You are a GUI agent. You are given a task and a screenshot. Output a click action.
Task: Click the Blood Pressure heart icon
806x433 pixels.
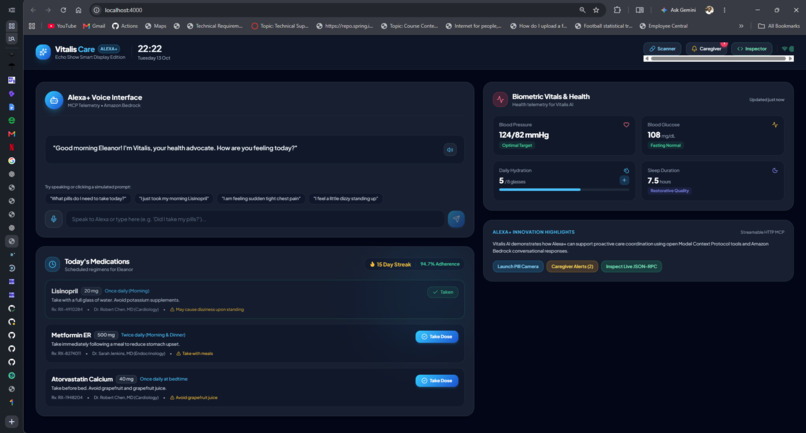tap(626, 125)
